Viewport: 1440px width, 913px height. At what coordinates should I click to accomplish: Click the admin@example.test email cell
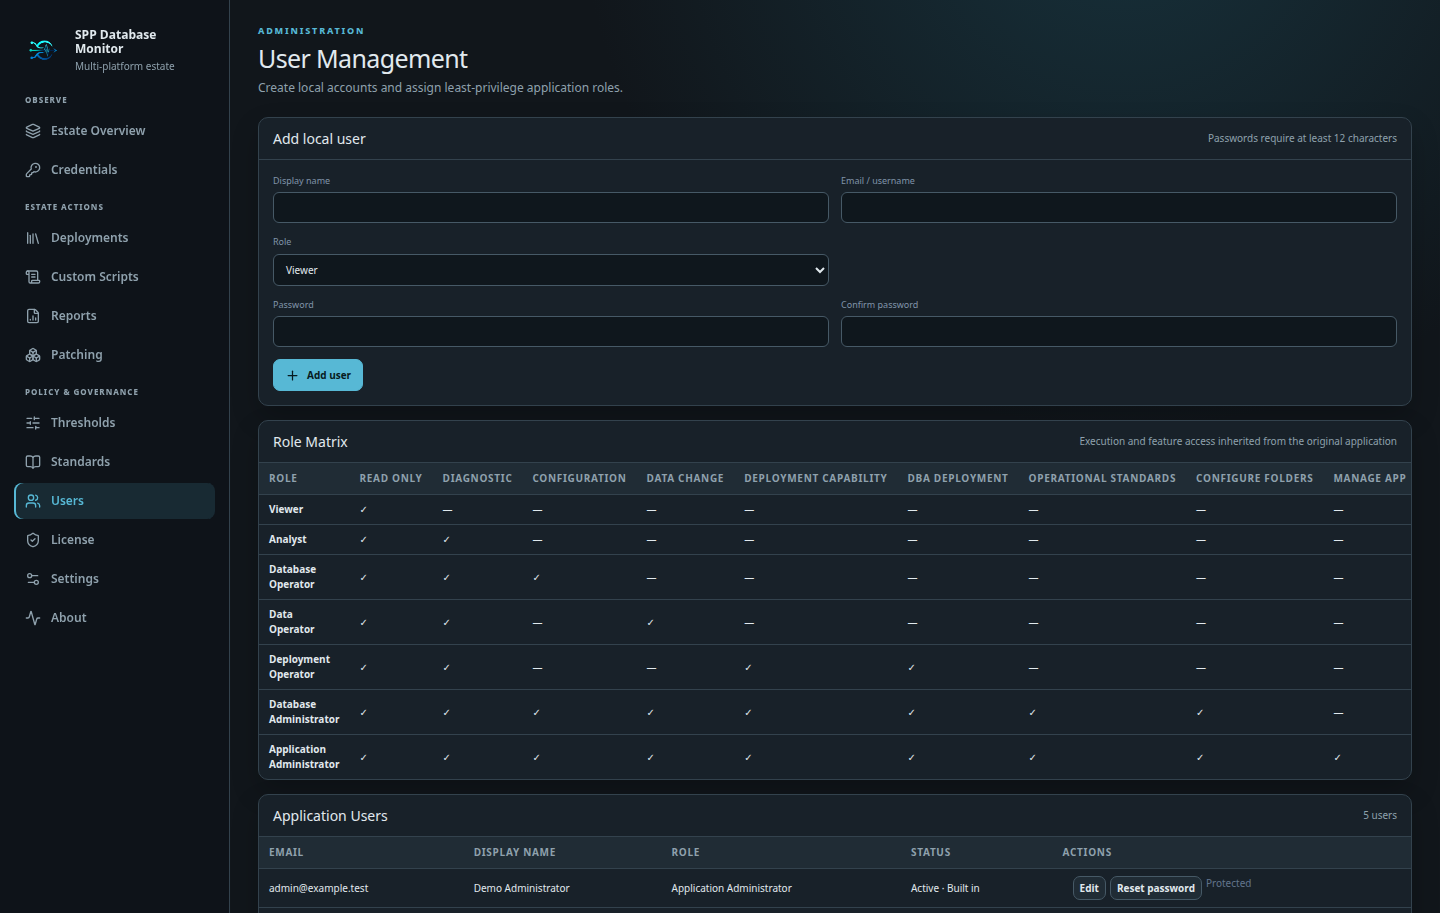(x=319, y=888)
